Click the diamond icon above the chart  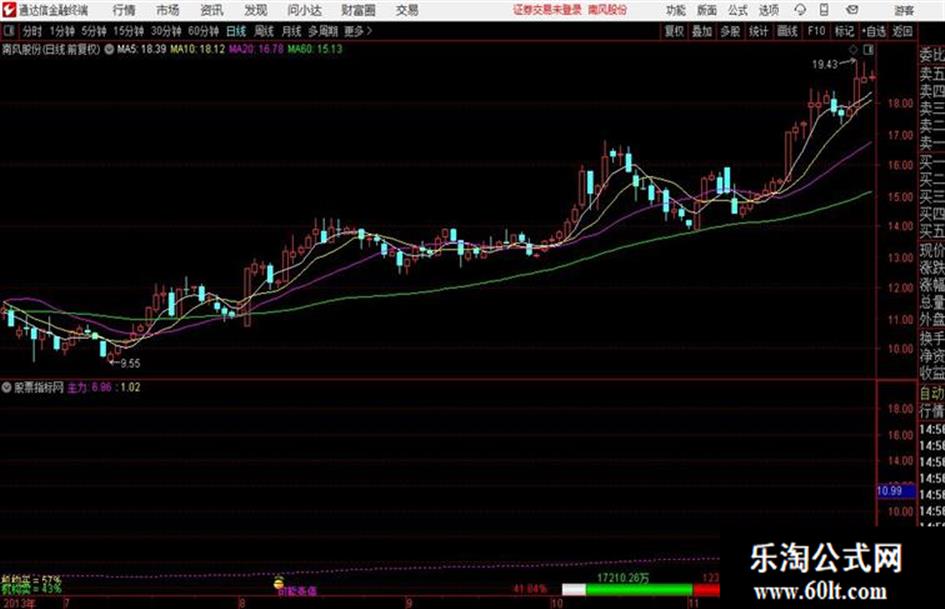coord(853,49)
